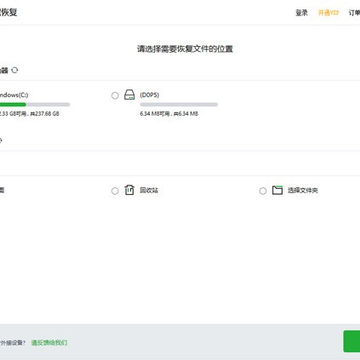Click the (DOPS) drive name text
This screenshot has height=360, width=360.
coord(149,95)
